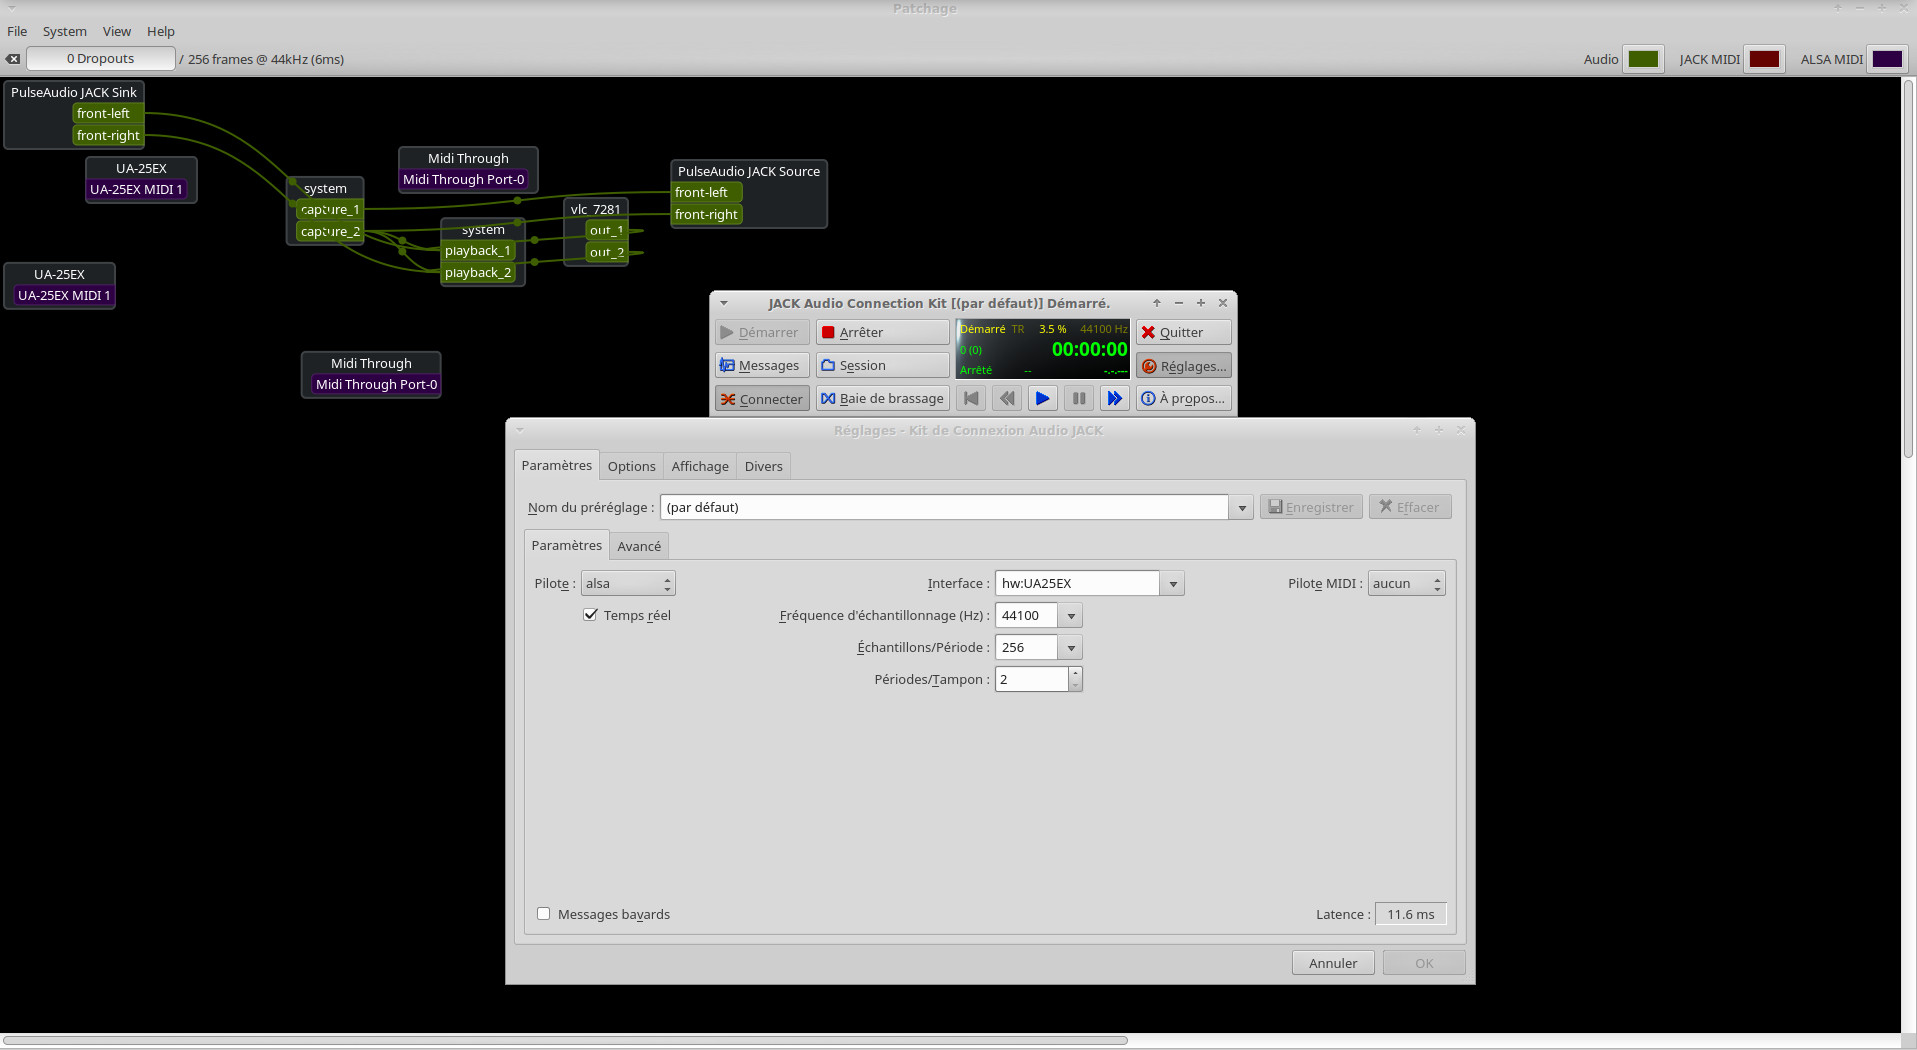Click the Annuler button
1917x1050 pixels.
click(x=1332, y=963)
